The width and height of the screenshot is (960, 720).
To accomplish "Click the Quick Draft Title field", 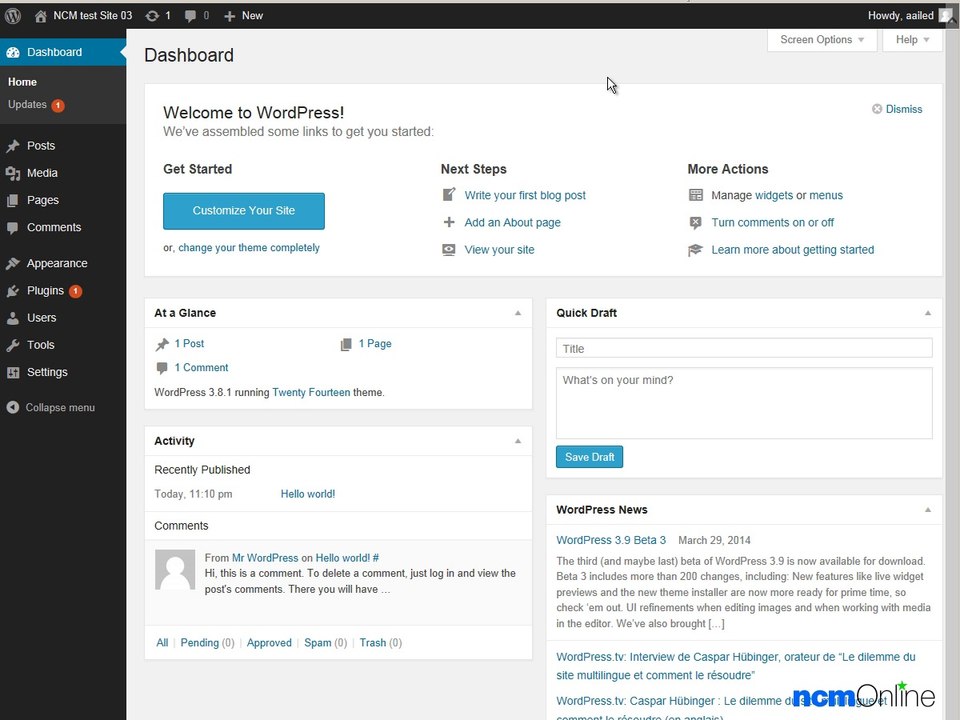I will click(x=744, y=348).
